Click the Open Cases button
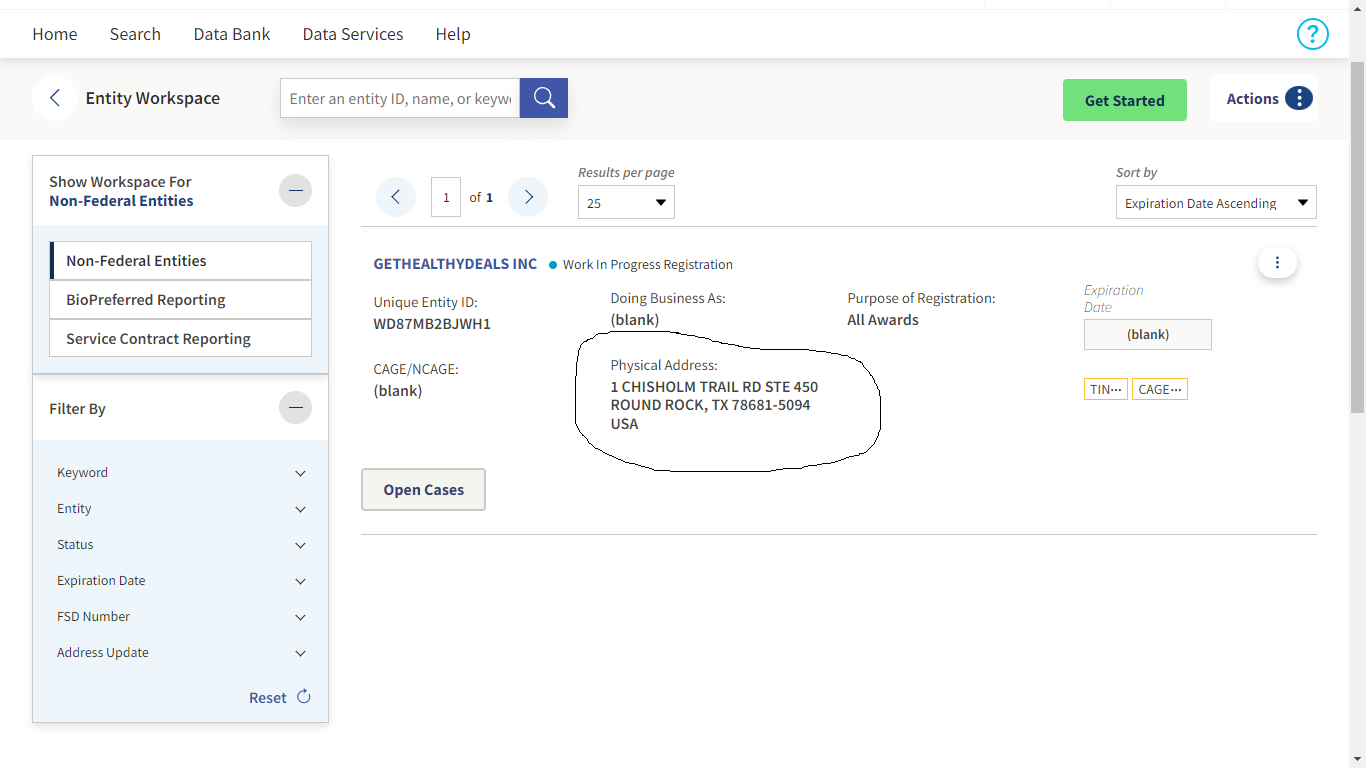 coord(423,490)
